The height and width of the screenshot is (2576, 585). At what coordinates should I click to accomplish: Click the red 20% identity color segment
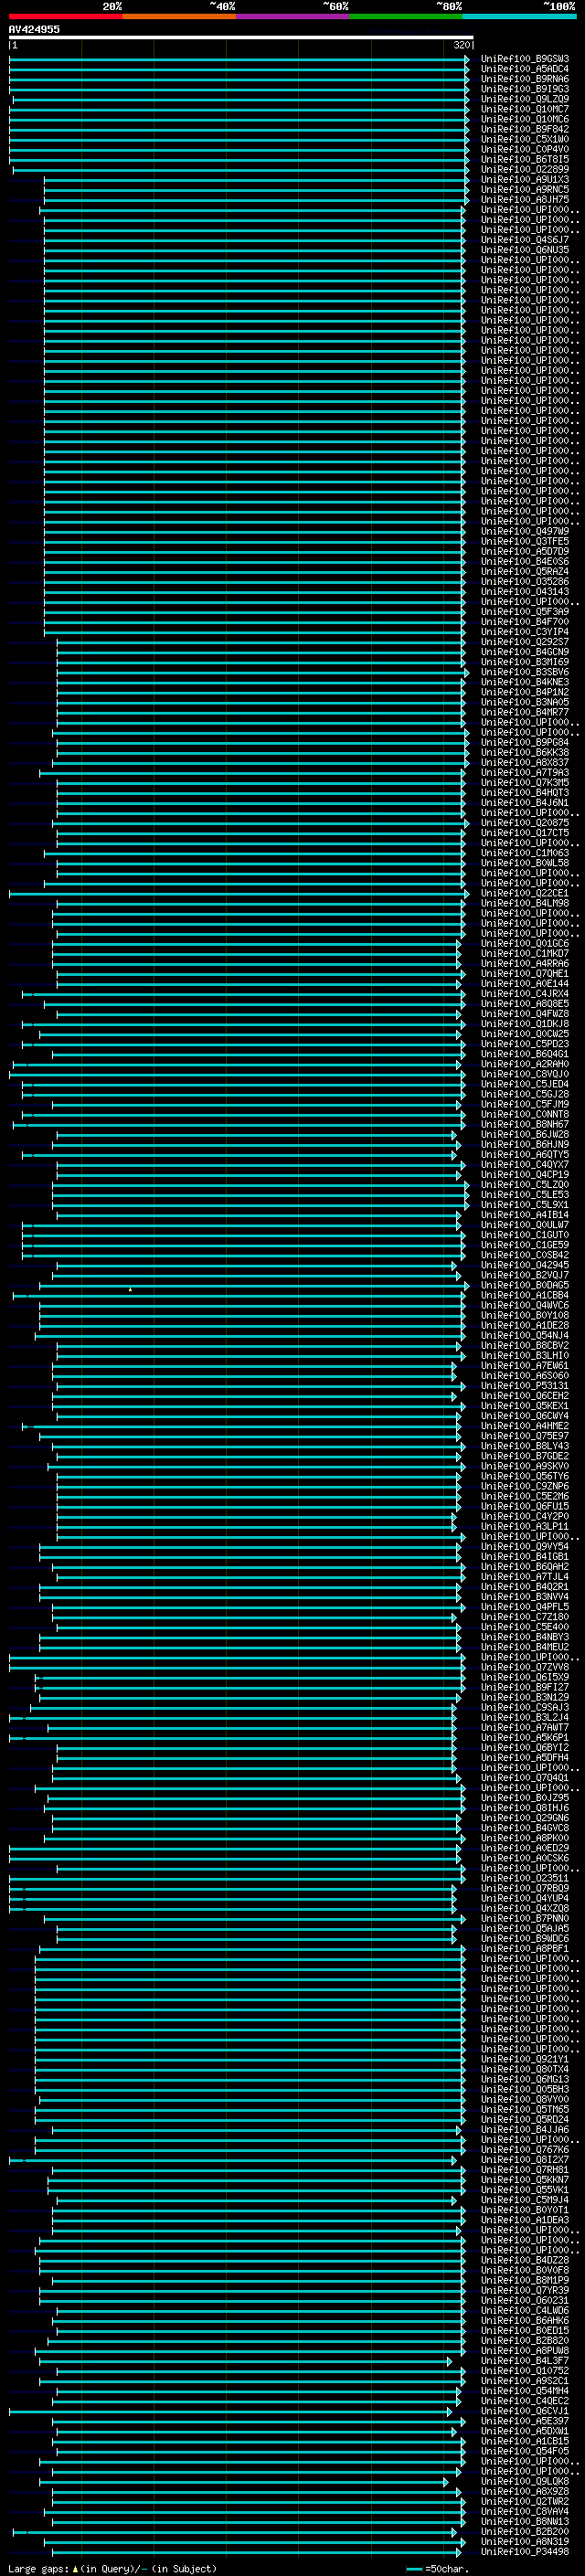[x=66, y=16]
